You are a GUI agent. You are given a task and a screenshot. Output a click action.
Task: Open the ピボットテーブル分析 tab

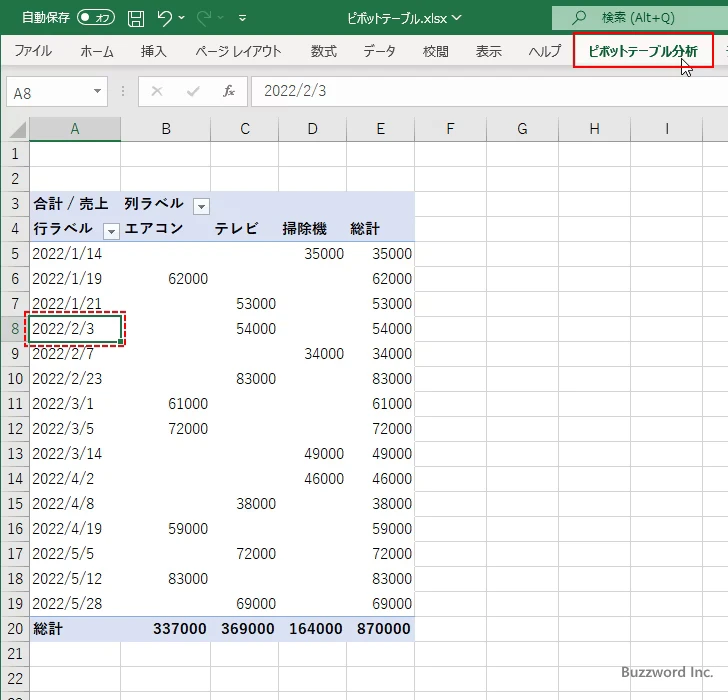(643, 51)
